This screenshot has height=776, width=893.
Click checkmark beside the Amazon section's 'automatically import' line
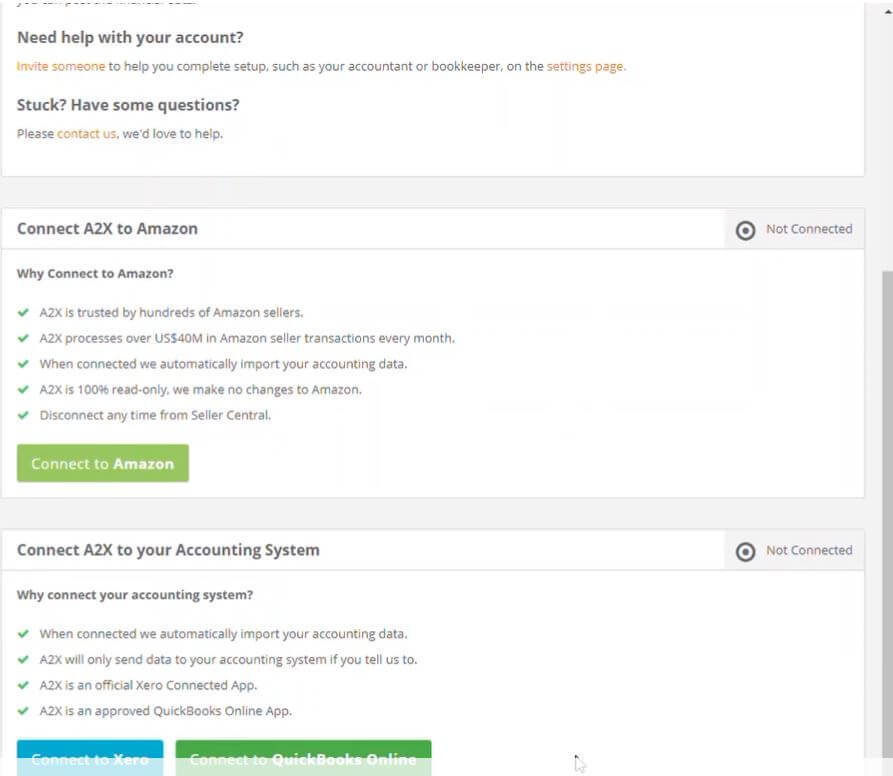[23, 364]
